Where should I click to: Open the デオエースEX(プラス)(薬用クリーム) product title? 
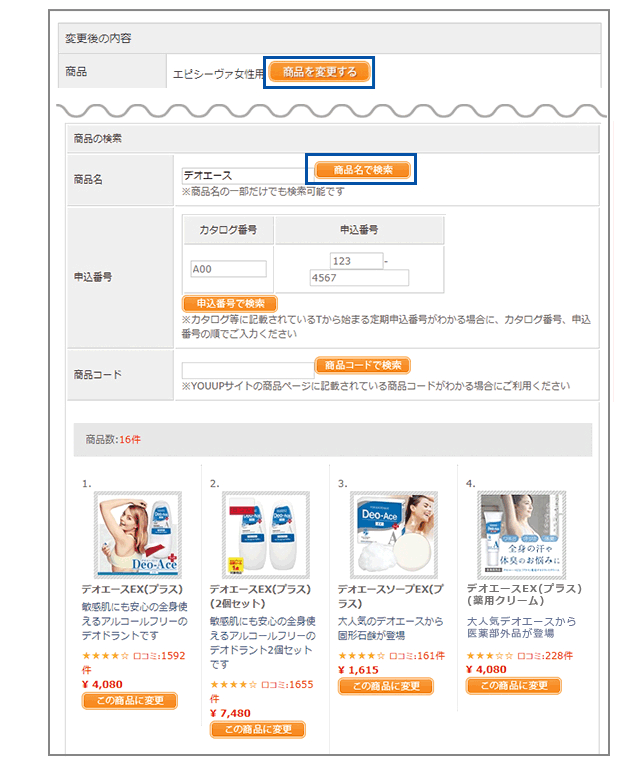[x=524, y=595]
